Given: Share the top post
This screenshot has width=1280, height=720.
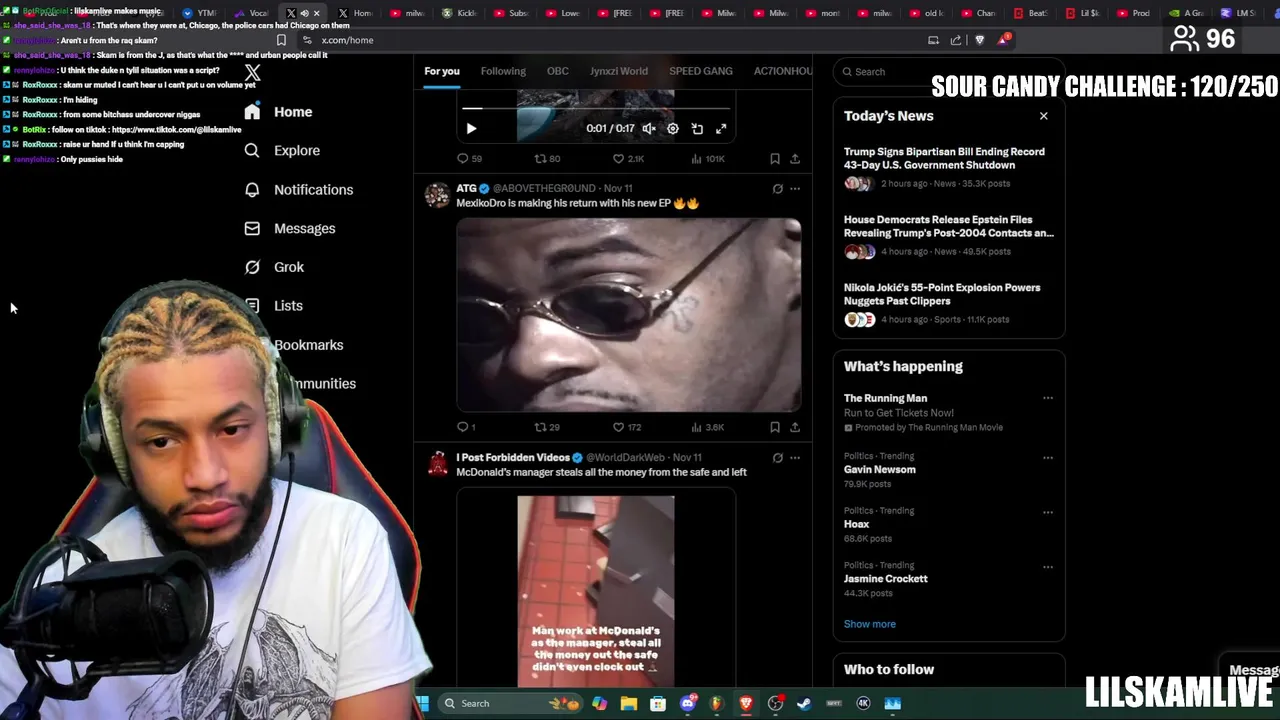Looking at the screenshot, I should point(795,158).
